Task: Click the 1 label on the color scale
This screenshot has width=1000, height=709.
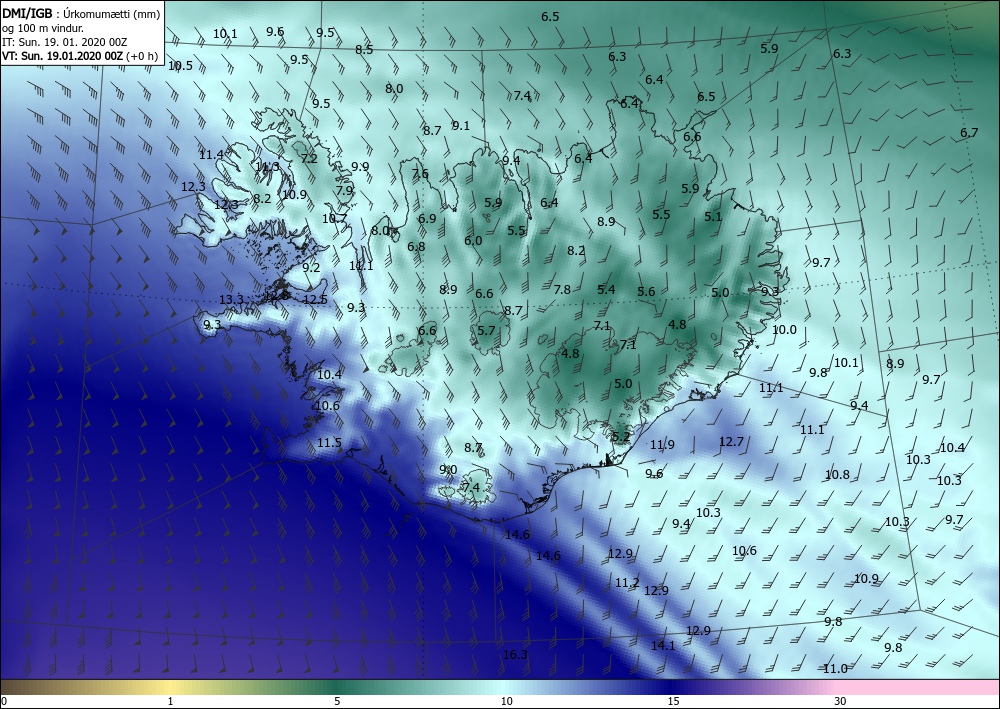Action: point(170,701)
